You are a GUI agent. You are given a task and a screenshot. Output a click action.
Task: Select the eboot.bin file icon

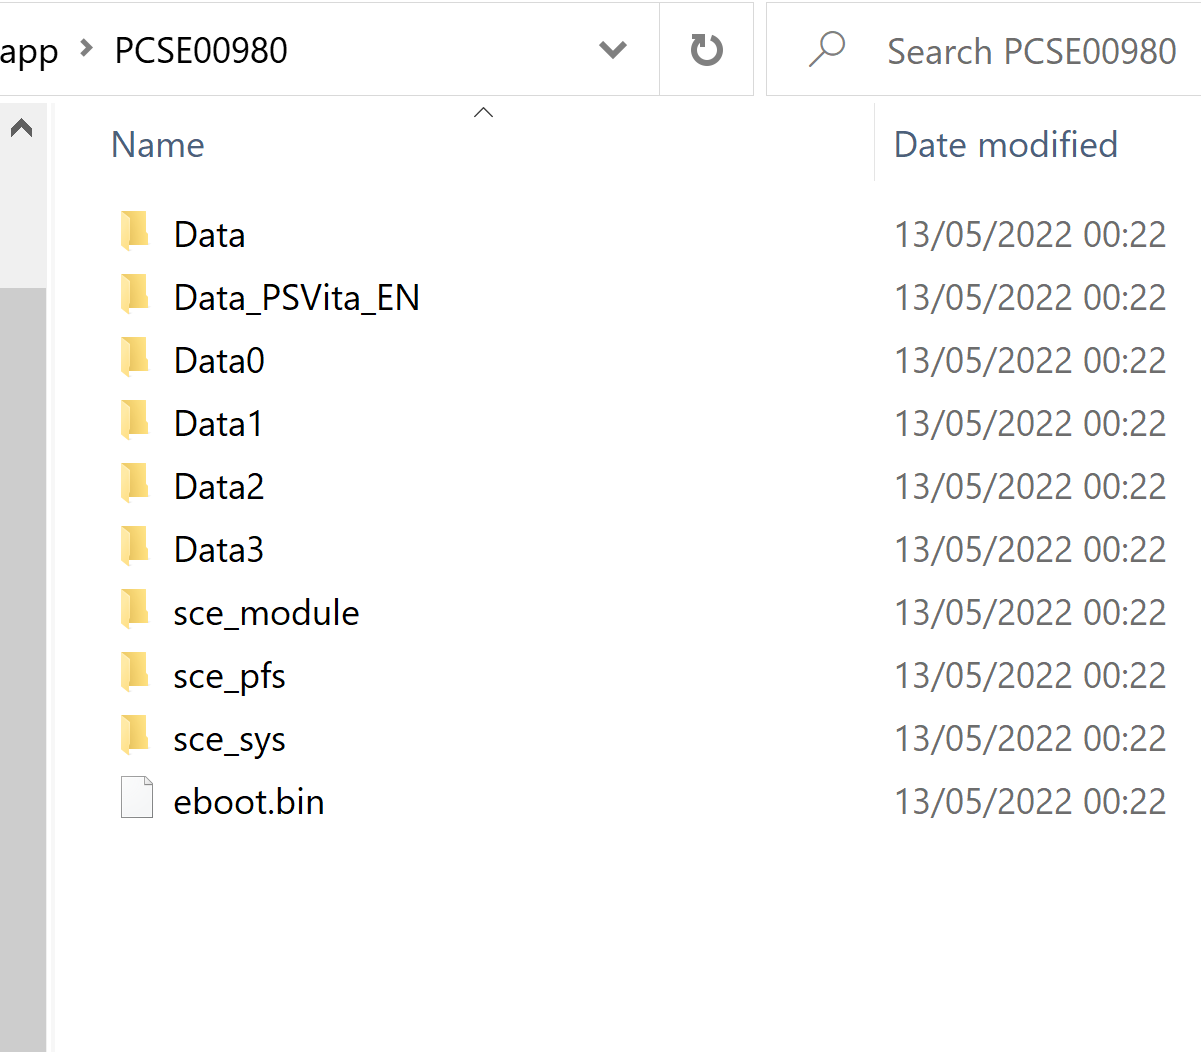click(x=136, y=798)
